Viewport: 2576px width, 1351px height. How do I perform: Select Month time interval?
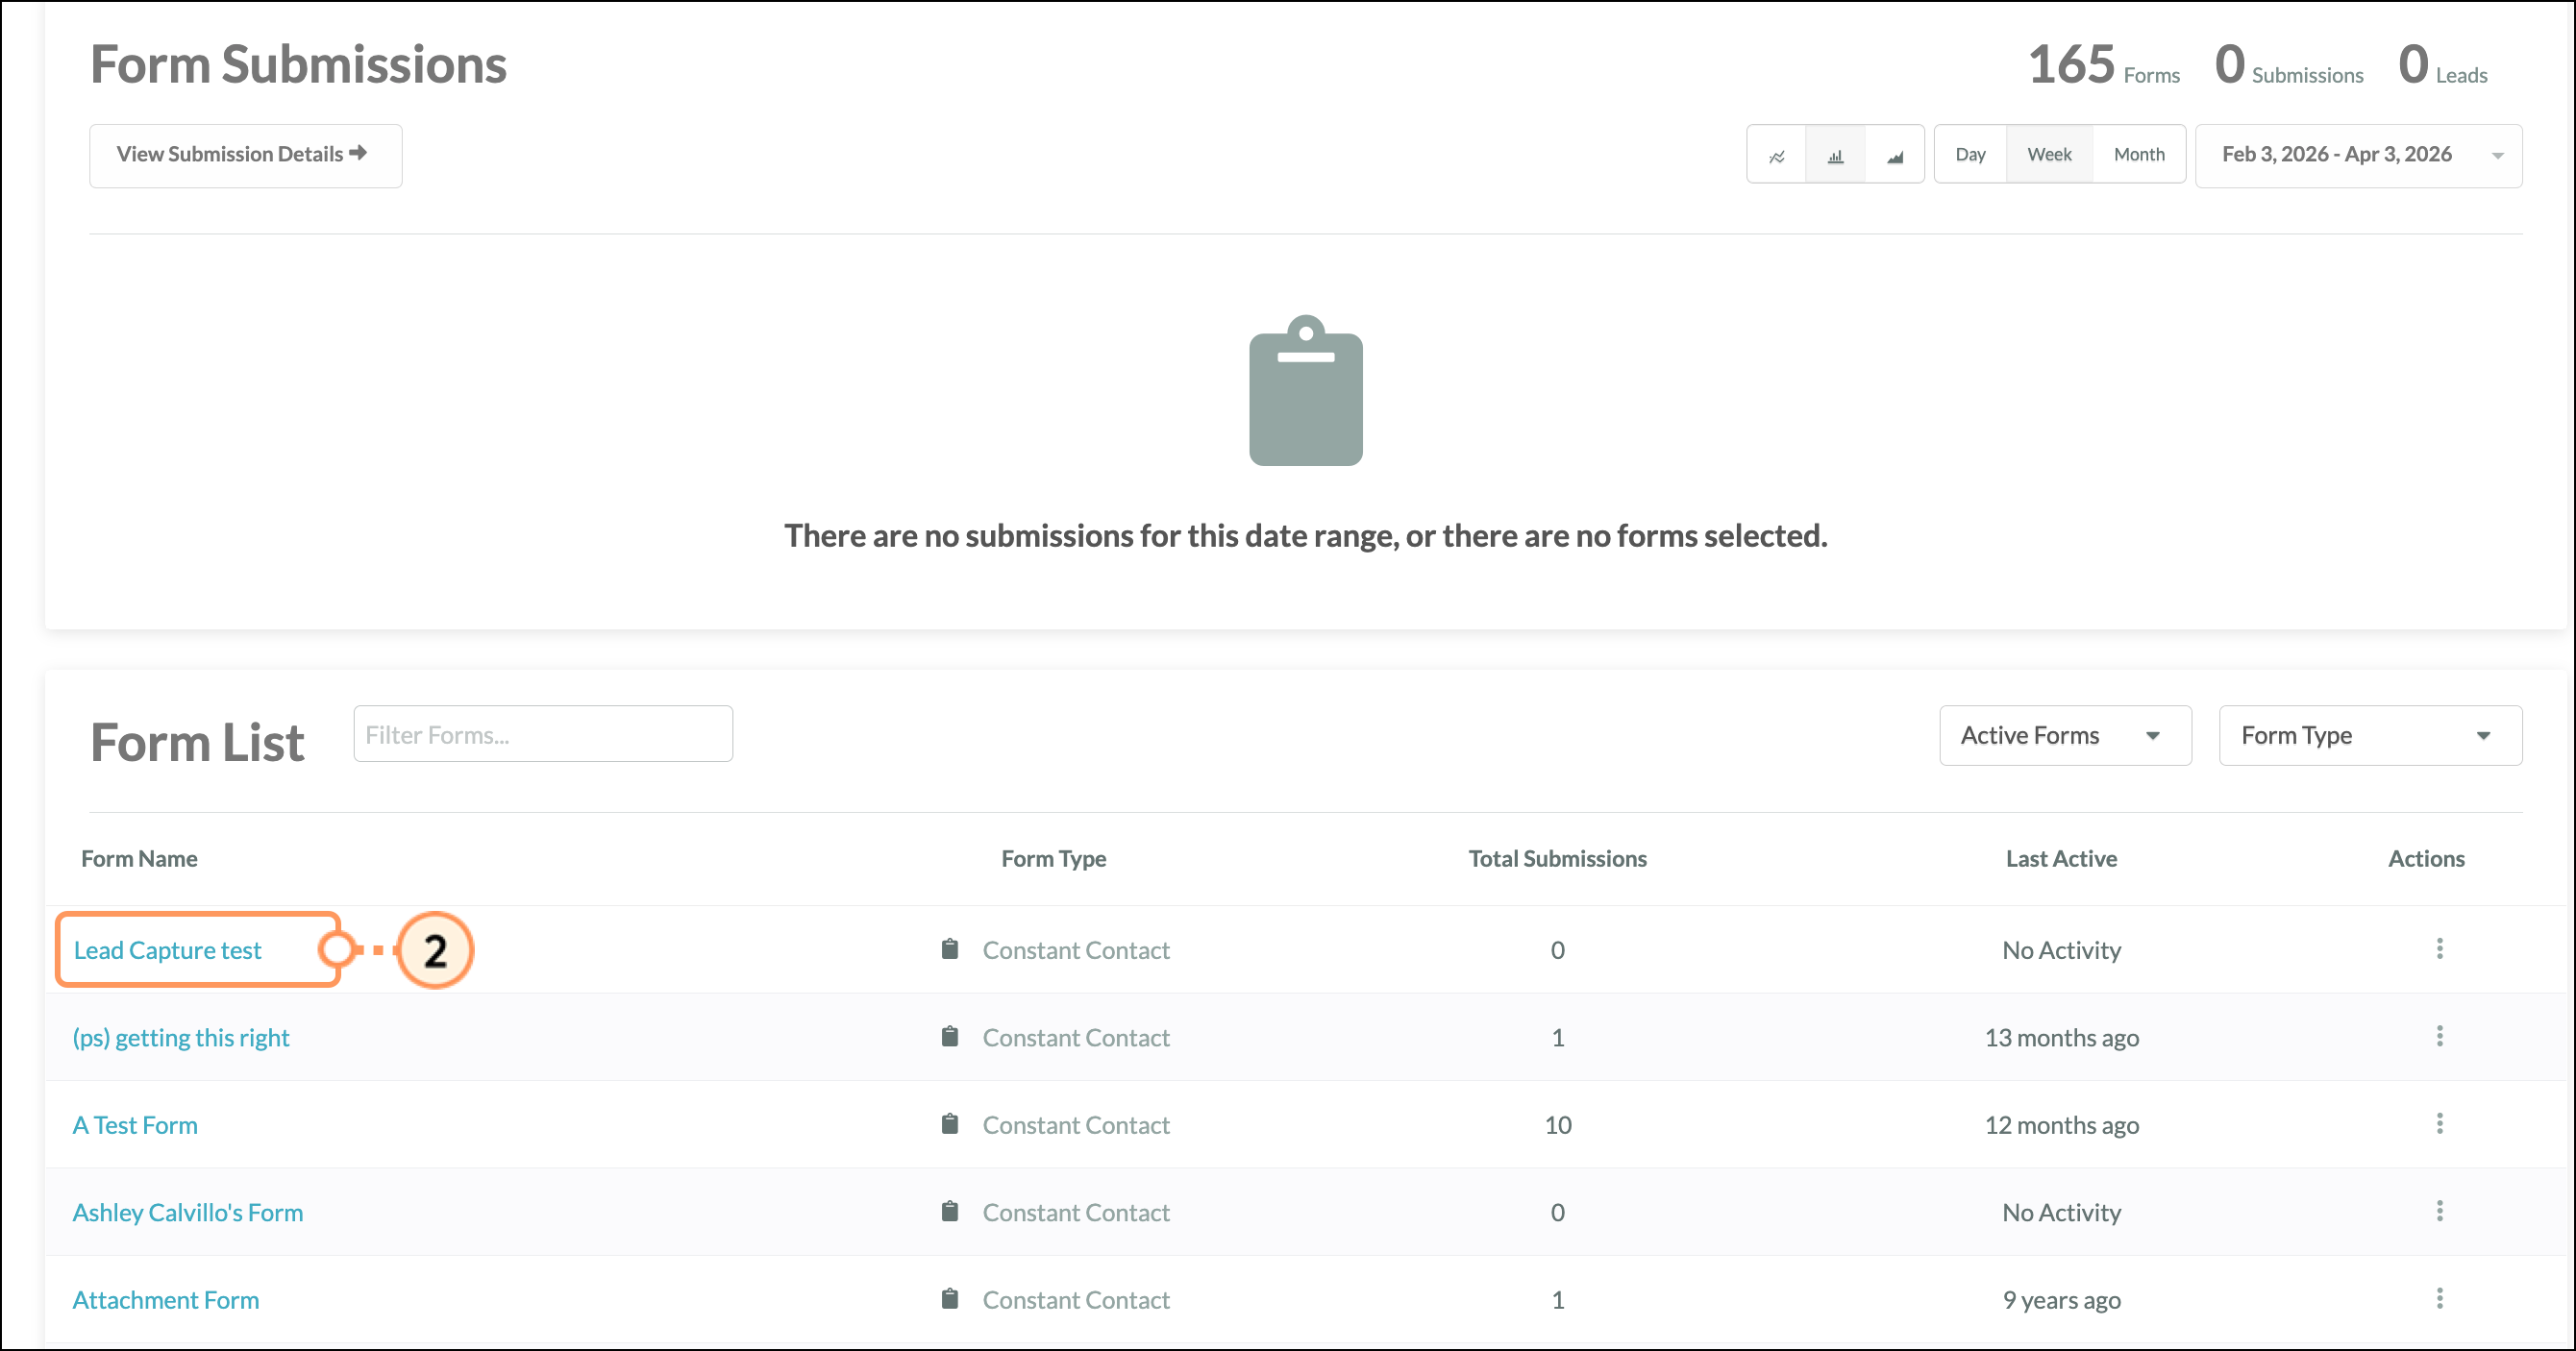[2138, 155]
